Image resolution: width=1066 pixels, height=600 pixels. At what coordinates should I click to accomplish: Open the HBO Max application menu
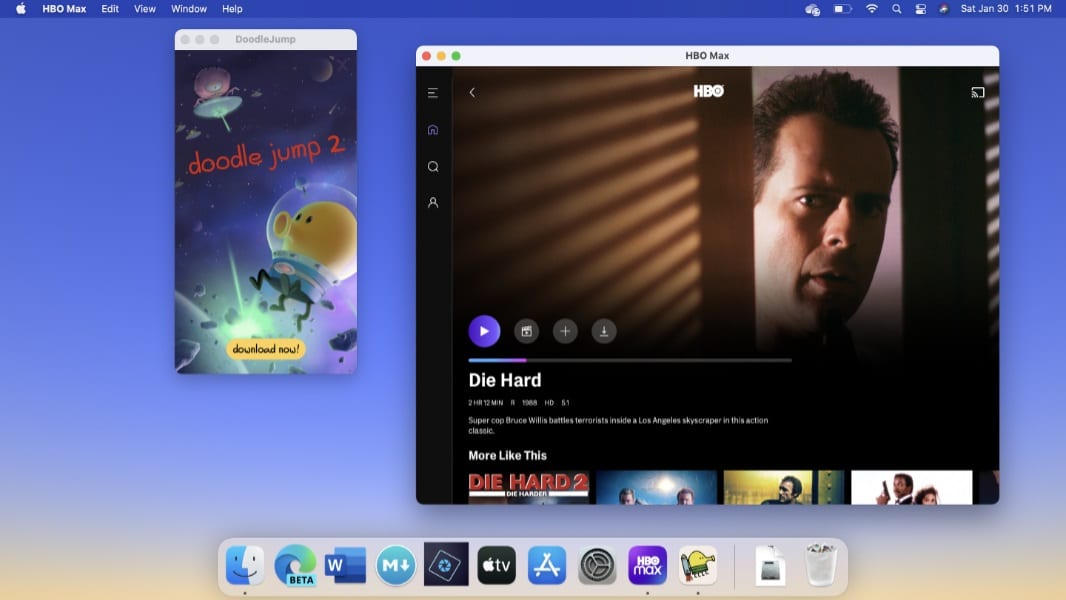[64, 9]
